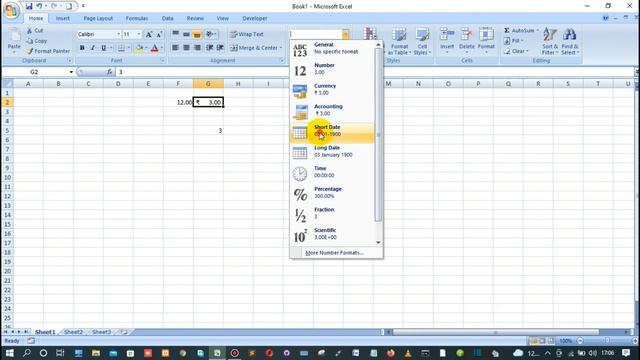Click Merge & Center button

[x=256, y=48]
